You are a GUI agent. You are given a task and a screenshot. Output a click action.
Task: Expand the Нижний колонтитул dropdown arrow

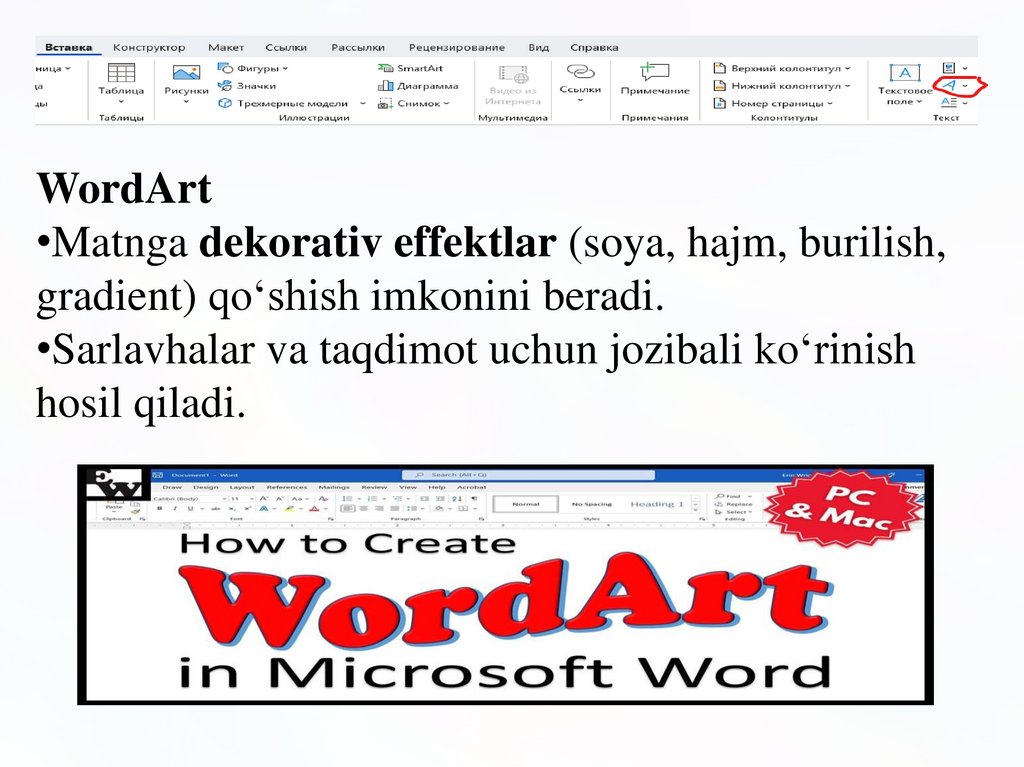pyautogui.click(x=848, y=86)
